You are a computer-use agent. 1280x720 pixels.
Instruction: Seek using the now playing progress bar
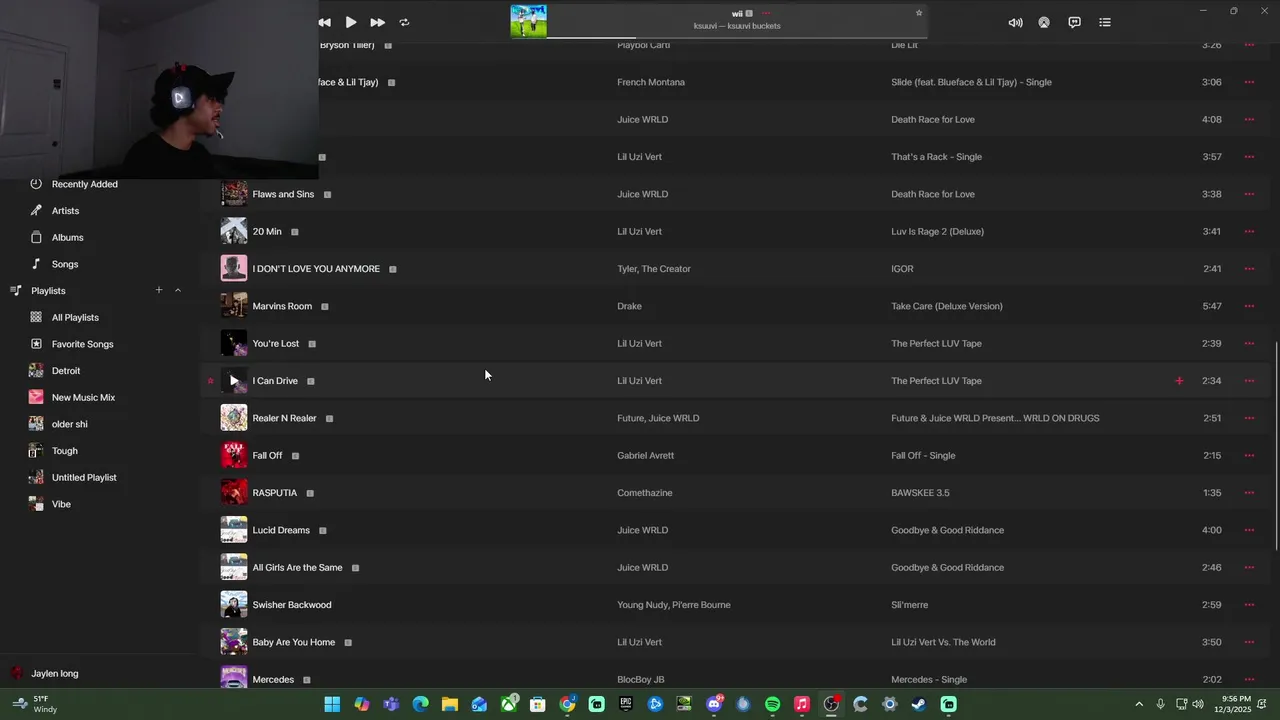[737, 38]
